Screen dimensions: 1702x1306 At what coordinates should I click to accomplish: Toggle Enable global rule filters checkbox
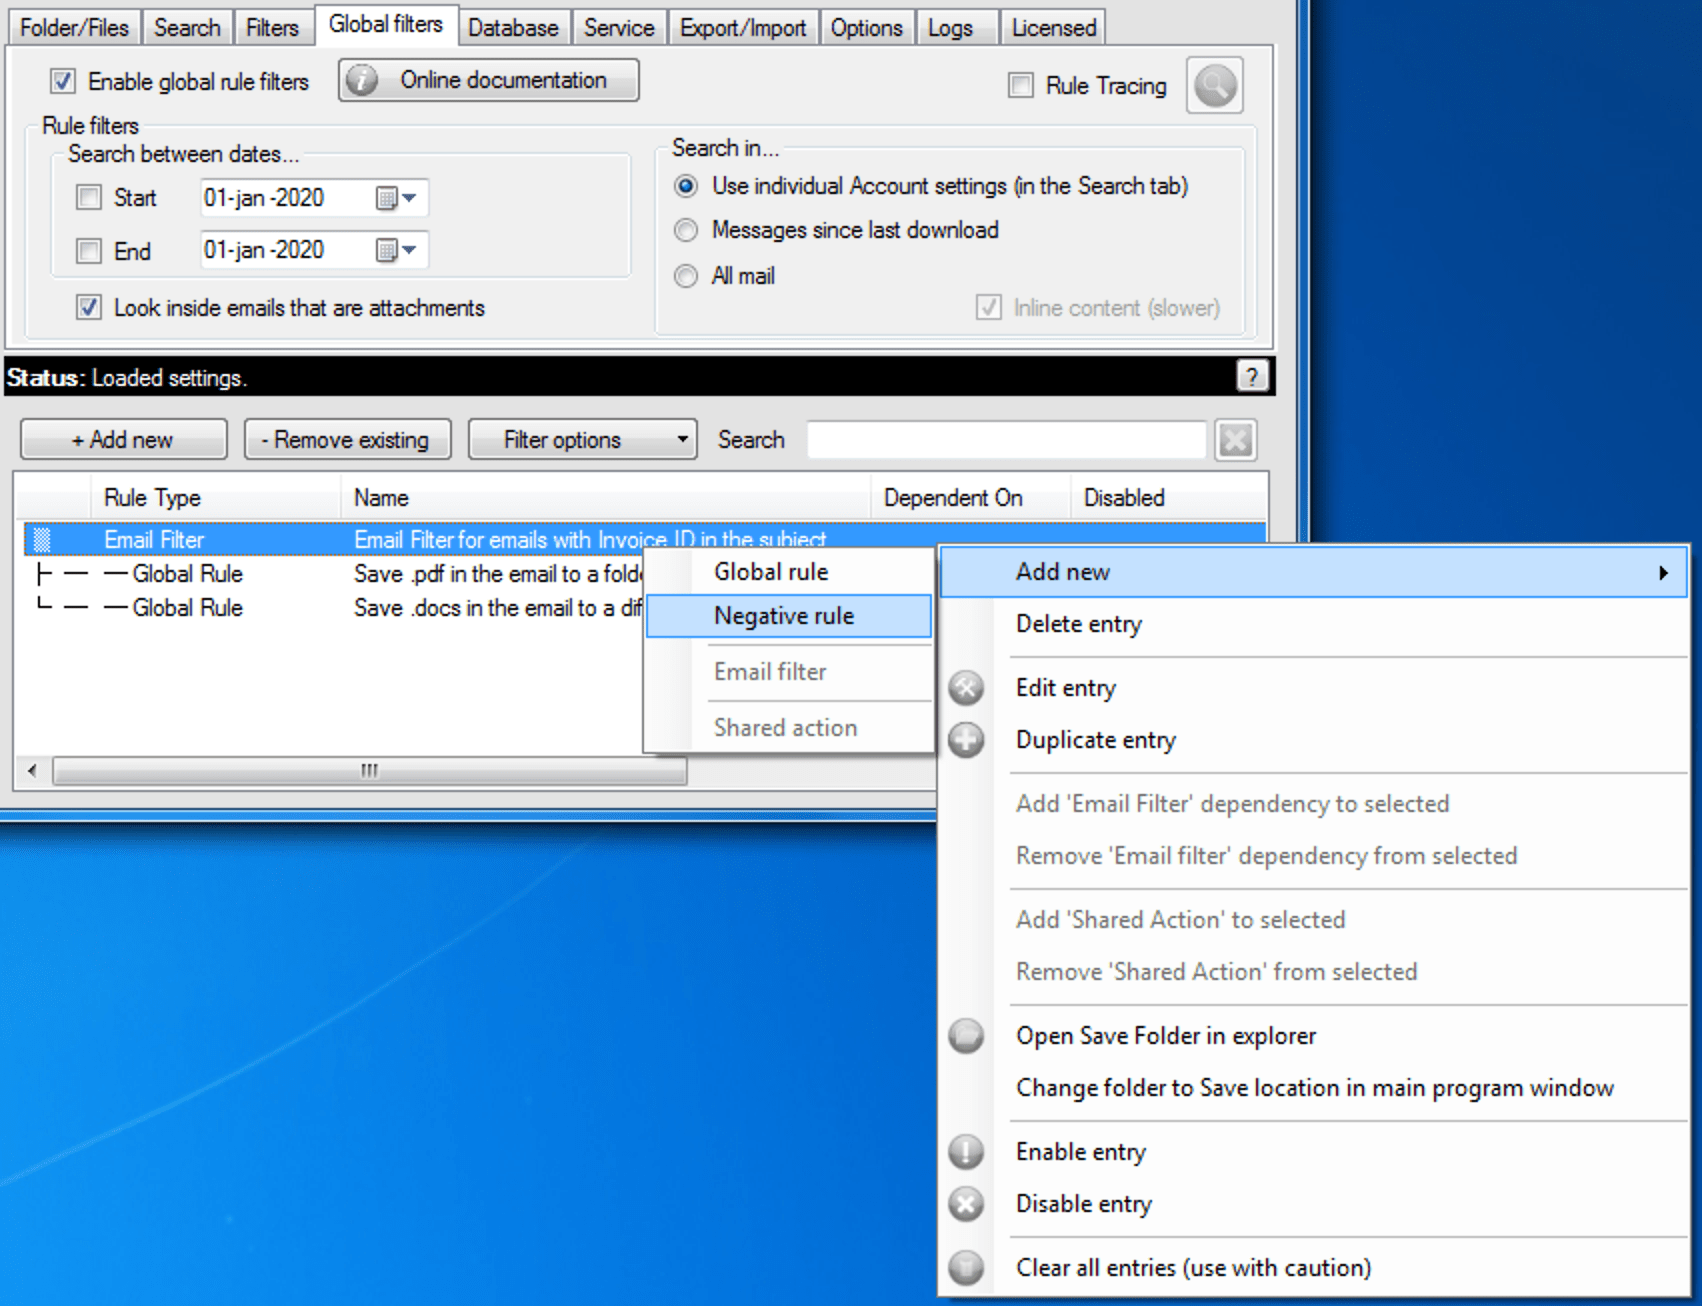click(63, 81)
